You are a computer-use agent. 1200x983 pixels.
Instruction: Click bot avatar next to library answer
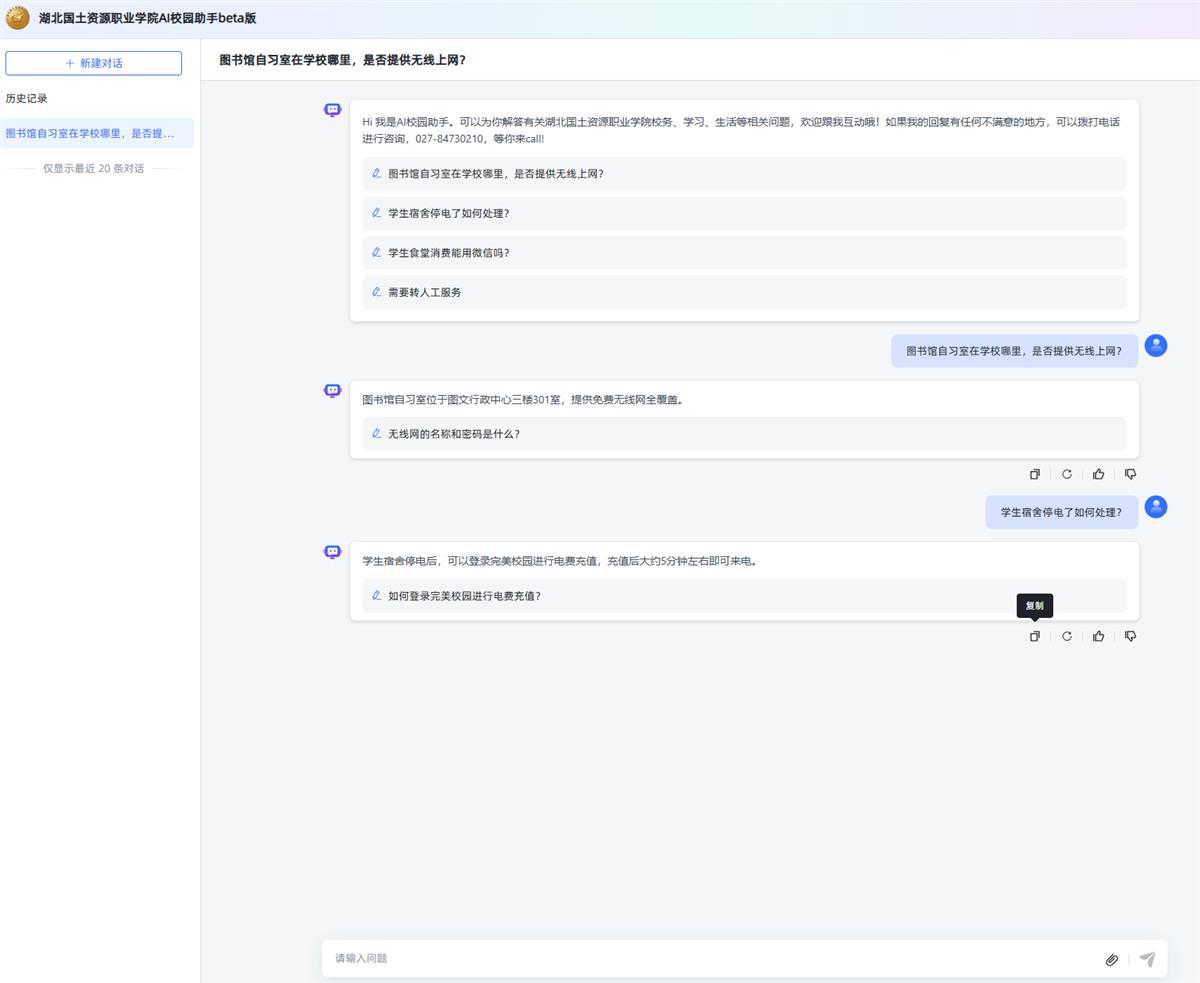333,390
